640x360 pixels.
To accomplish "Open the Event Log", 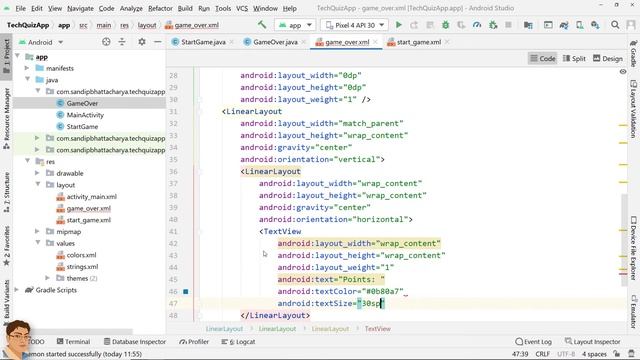I will coord(533,342).
